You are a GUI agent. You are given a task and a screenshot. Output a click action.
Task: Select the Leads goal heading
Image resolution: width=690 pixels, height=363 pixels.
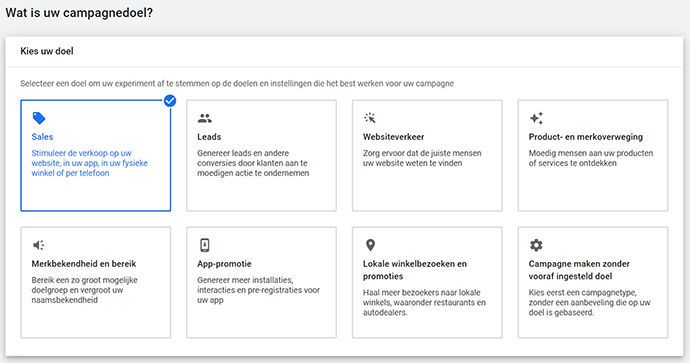[x=209, y=137]
